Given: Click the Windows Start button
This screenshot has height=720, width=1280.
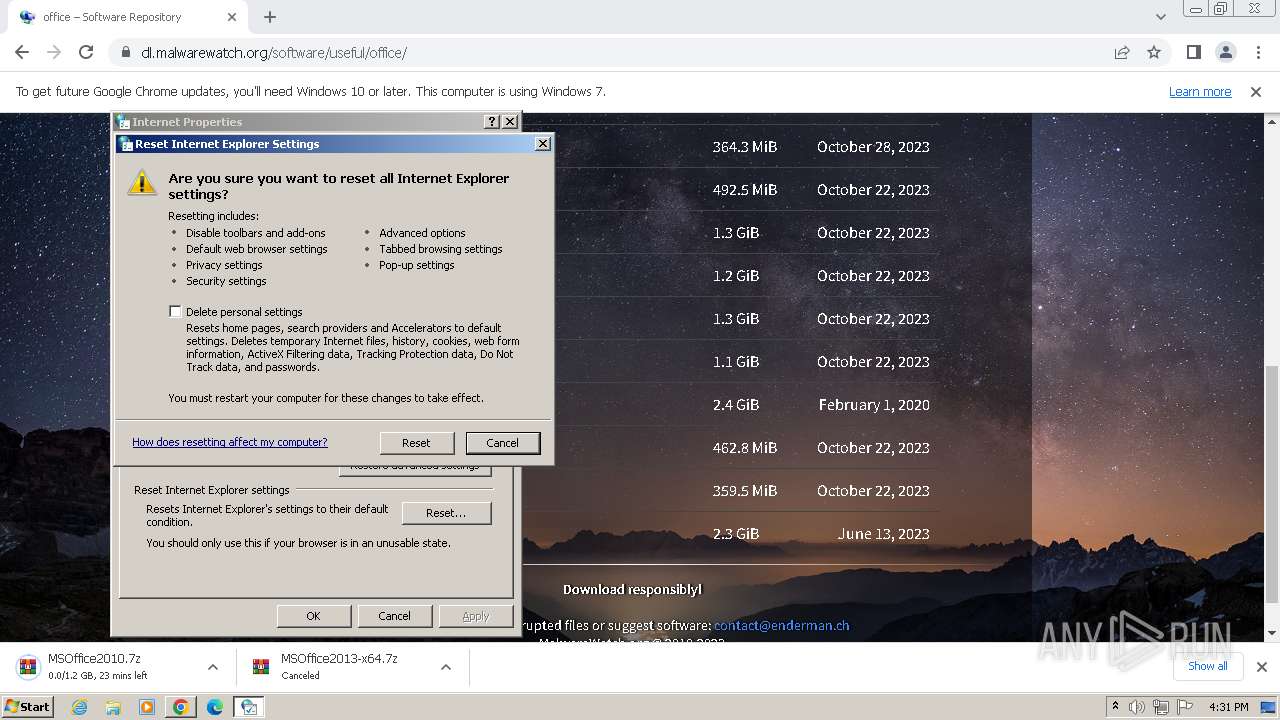Looking at the screenshot, I should pos(27,706).
